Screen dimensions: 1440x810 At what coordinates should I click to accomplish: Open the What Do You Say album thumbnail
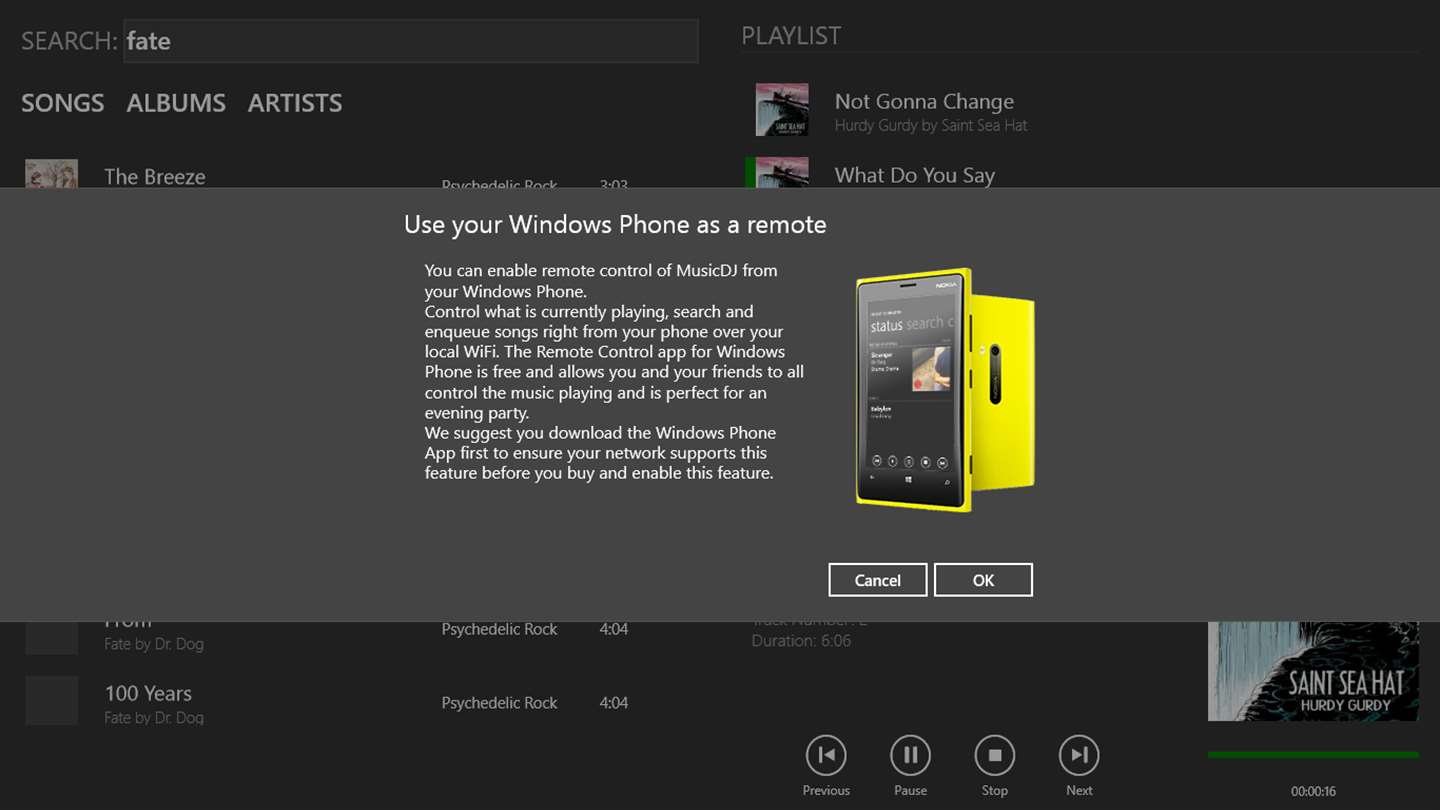pyautogui.click(x=782, y=173)
